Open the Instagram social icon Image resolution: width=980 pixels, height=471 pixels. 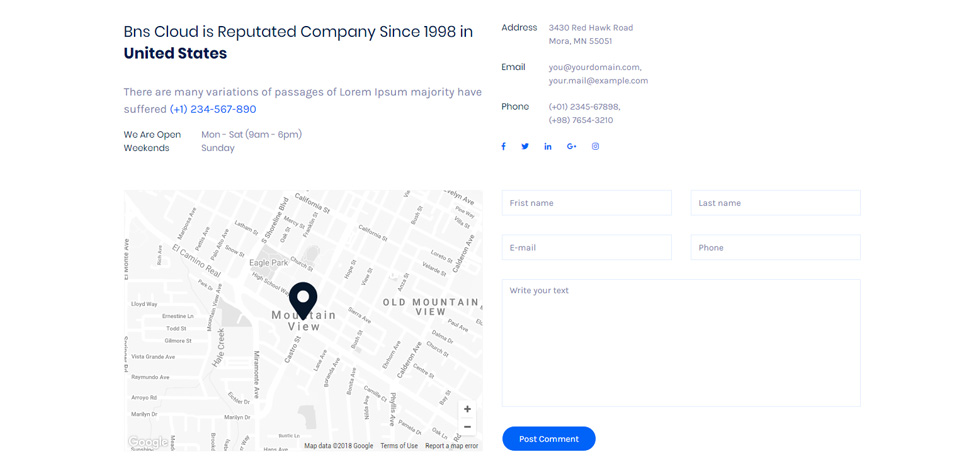pyautogui.click(x=596, y=146)
